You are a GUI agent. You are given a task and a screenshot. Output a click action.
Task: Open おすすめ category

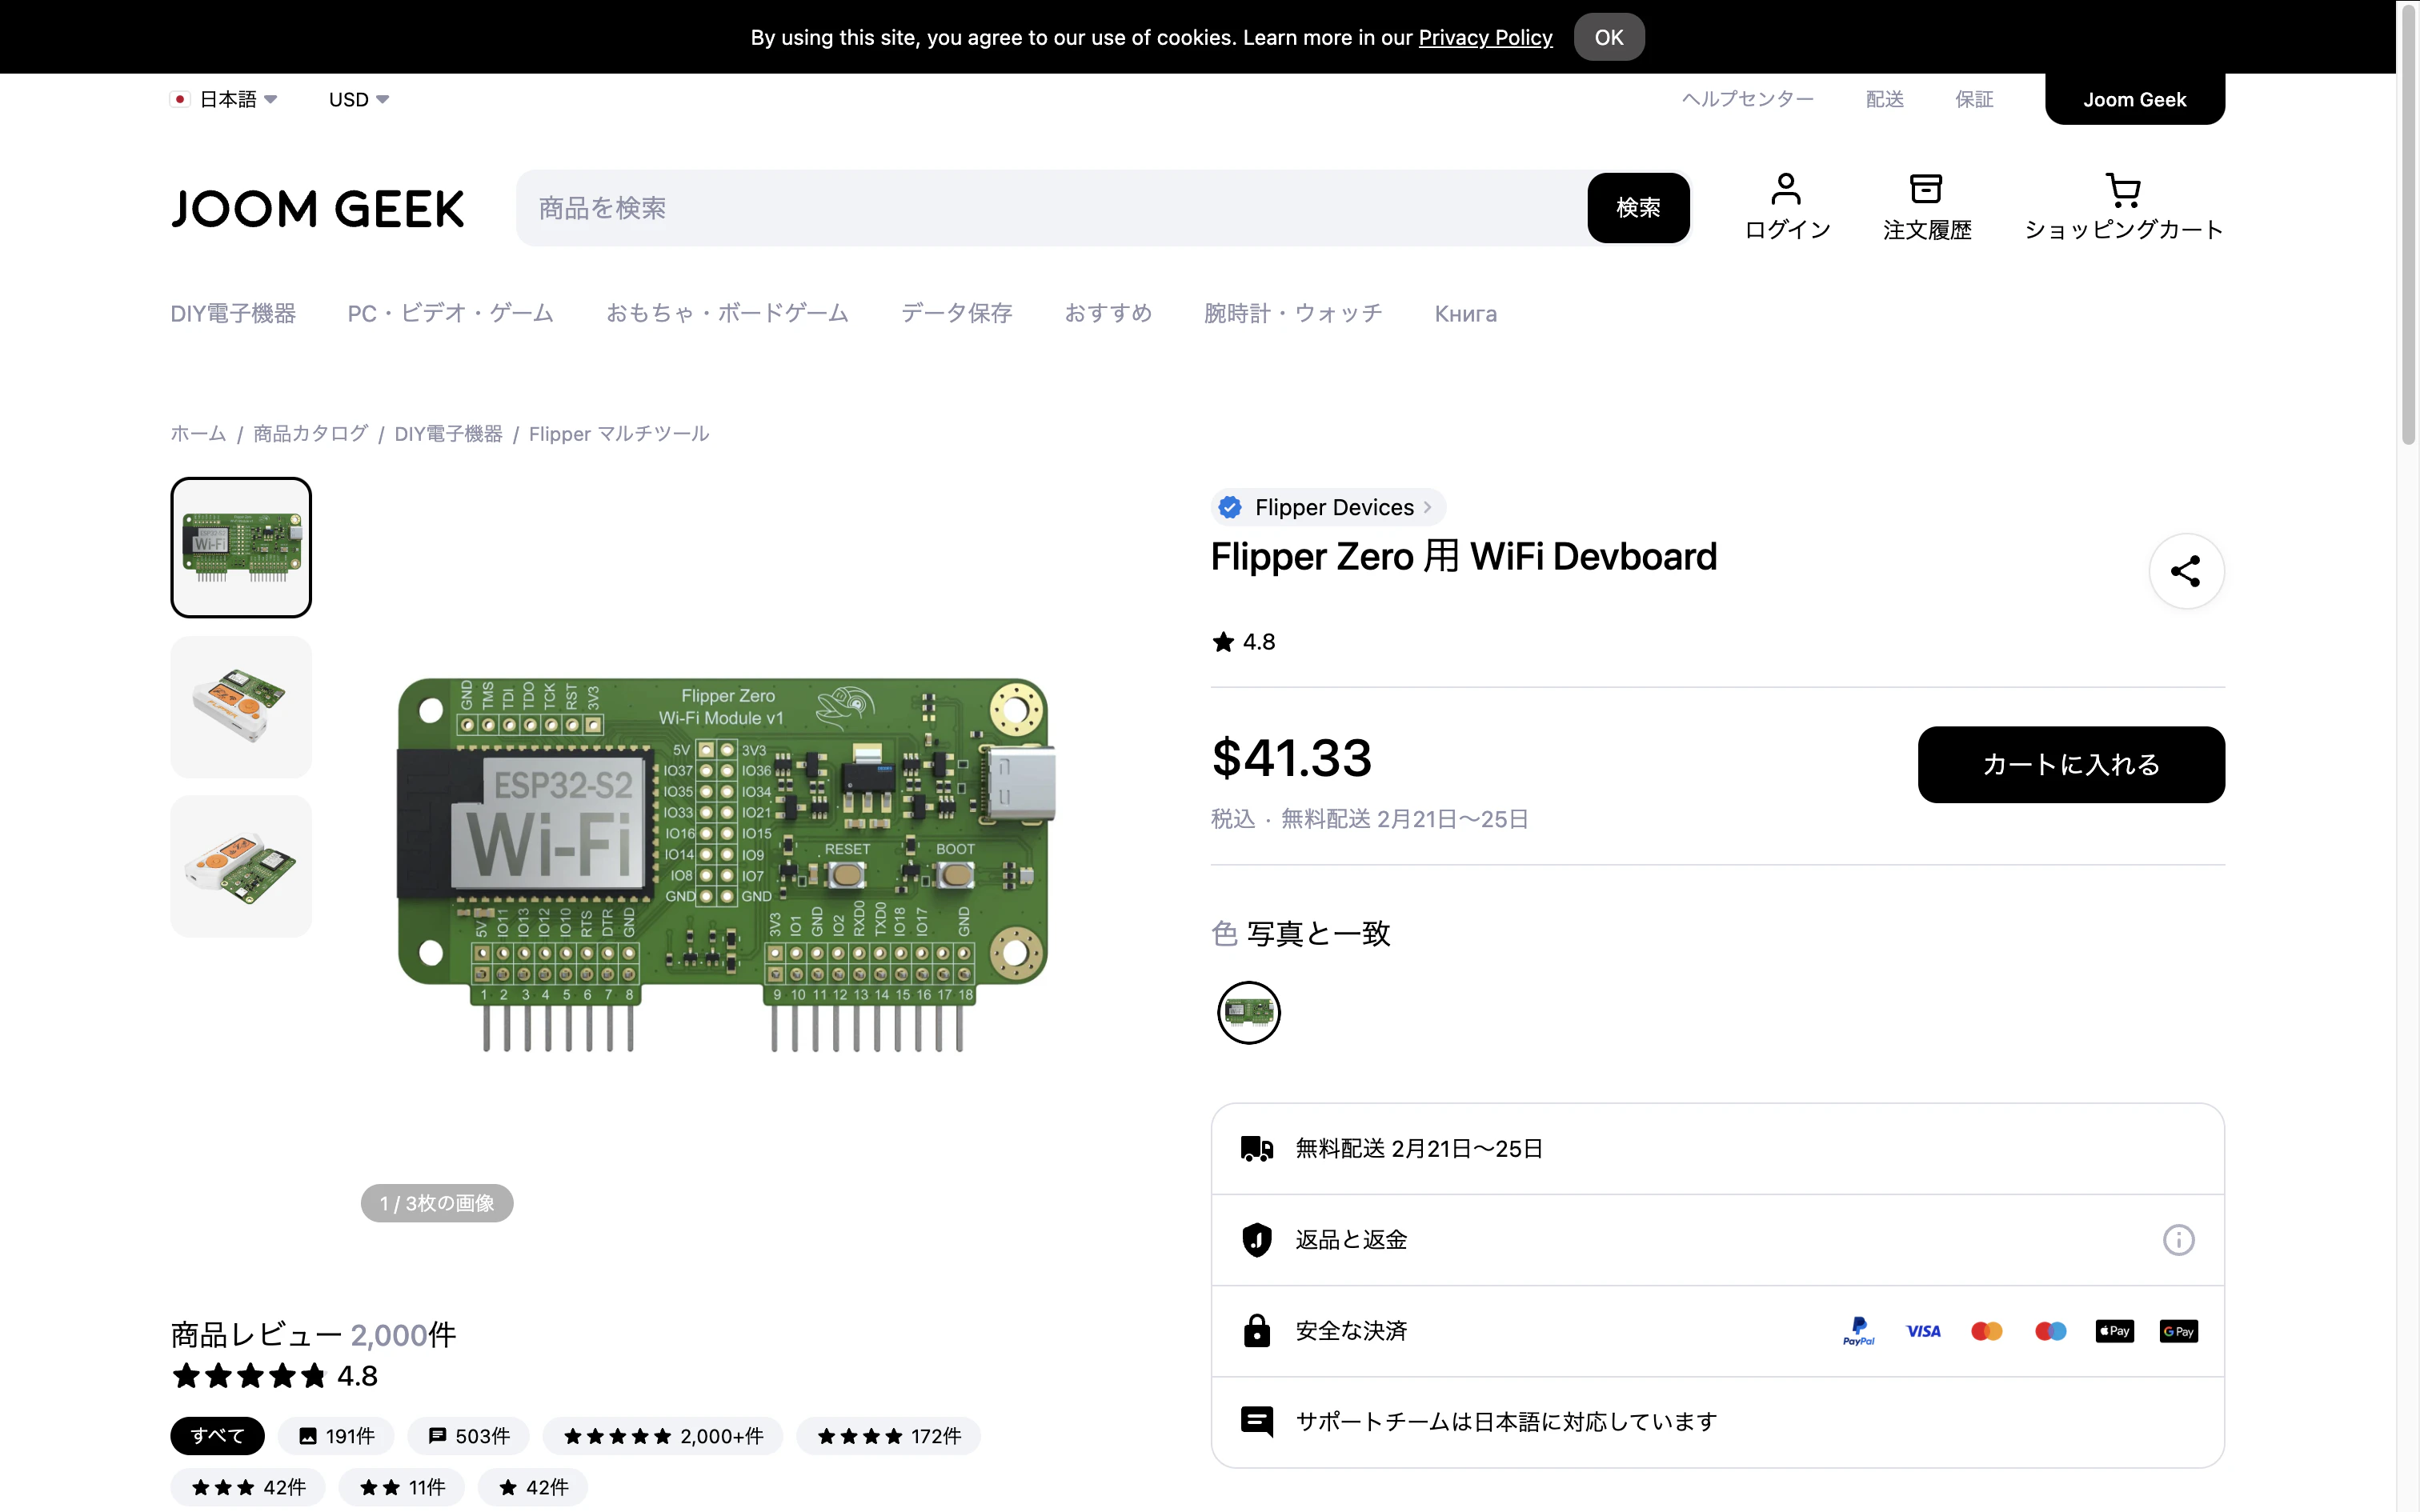pyautogui.click(x=1108, y=314)
